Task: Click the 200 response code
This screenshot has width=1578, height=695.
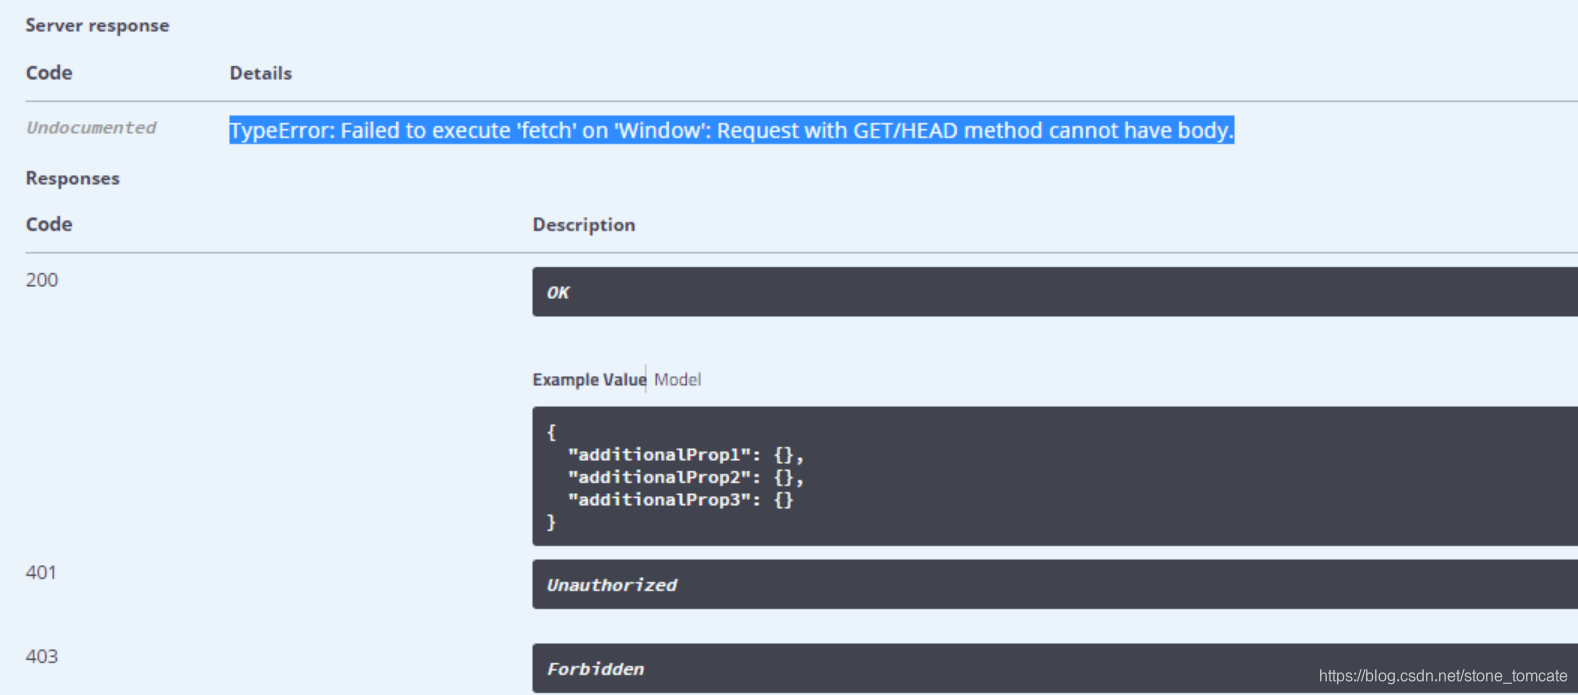Action: click(41, 280)
